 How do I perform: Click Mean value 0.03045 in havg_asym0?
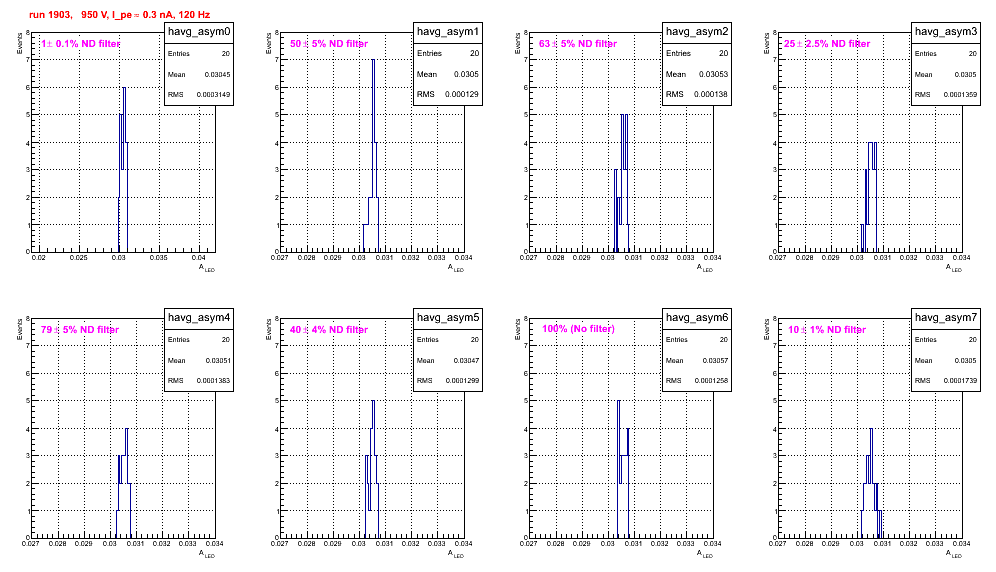(217, 74)
